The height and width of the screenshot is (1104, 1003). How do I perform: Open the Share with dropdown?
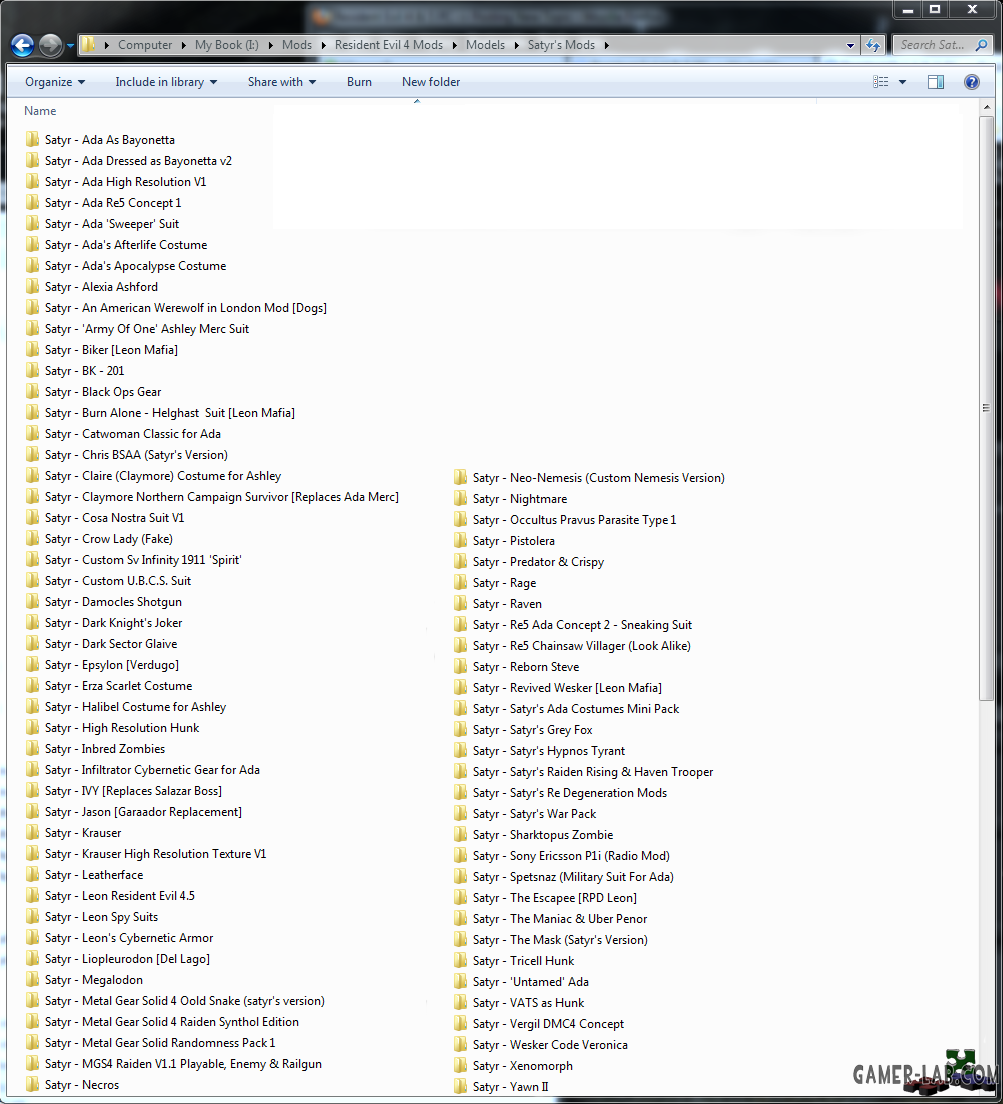(x=282, y=82)
